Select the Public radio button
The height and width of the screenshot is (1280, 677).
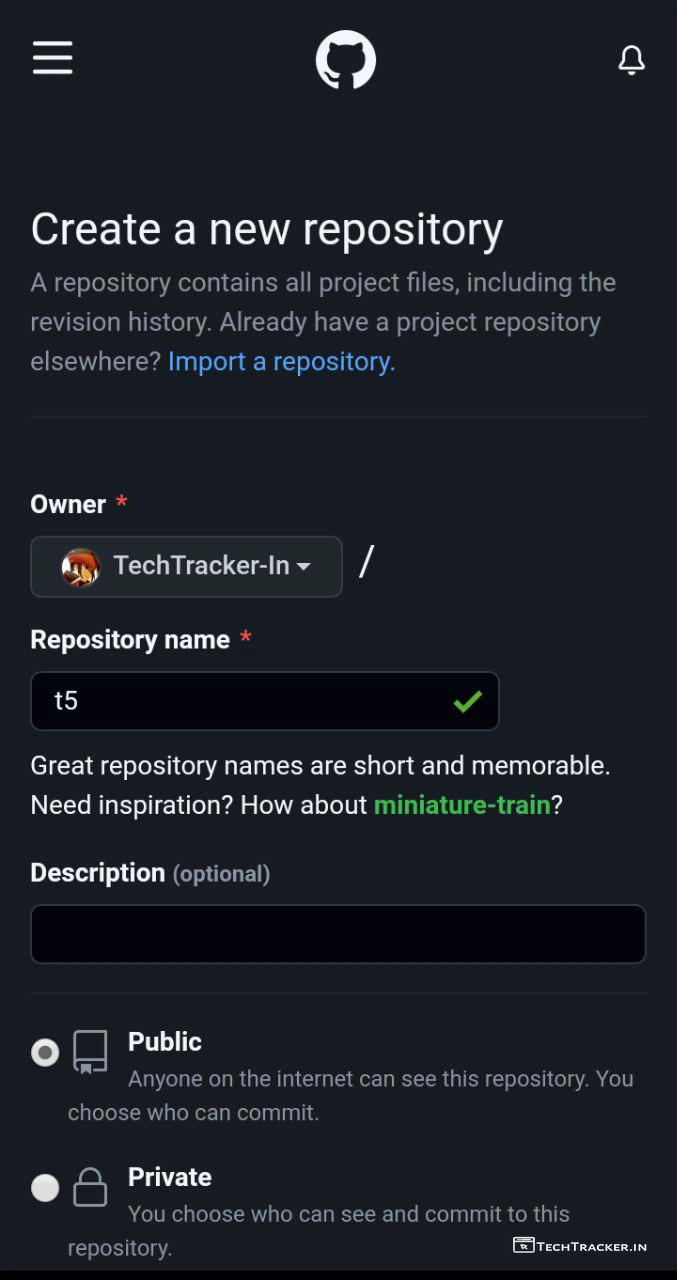click(x=45, y=1053)
